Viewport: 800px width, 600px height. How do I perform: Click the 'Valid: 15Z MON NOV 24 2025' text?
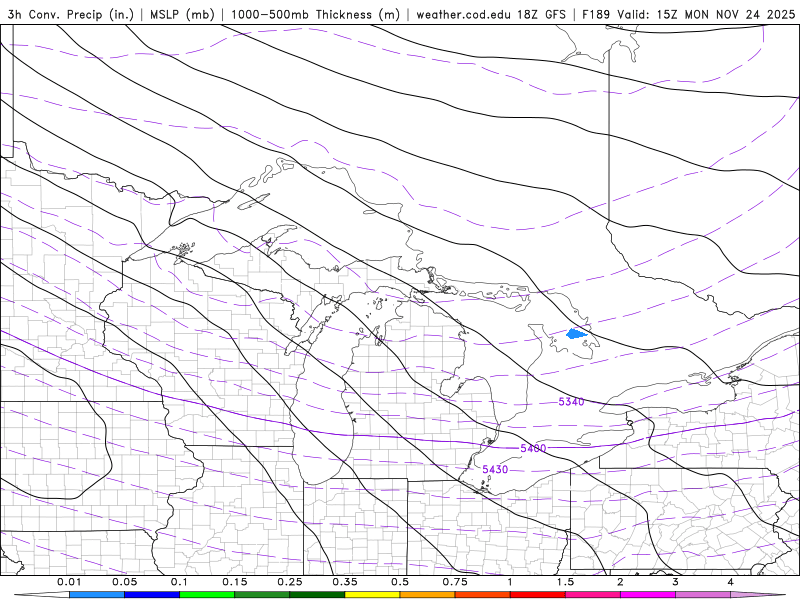(x=706, y=15)
